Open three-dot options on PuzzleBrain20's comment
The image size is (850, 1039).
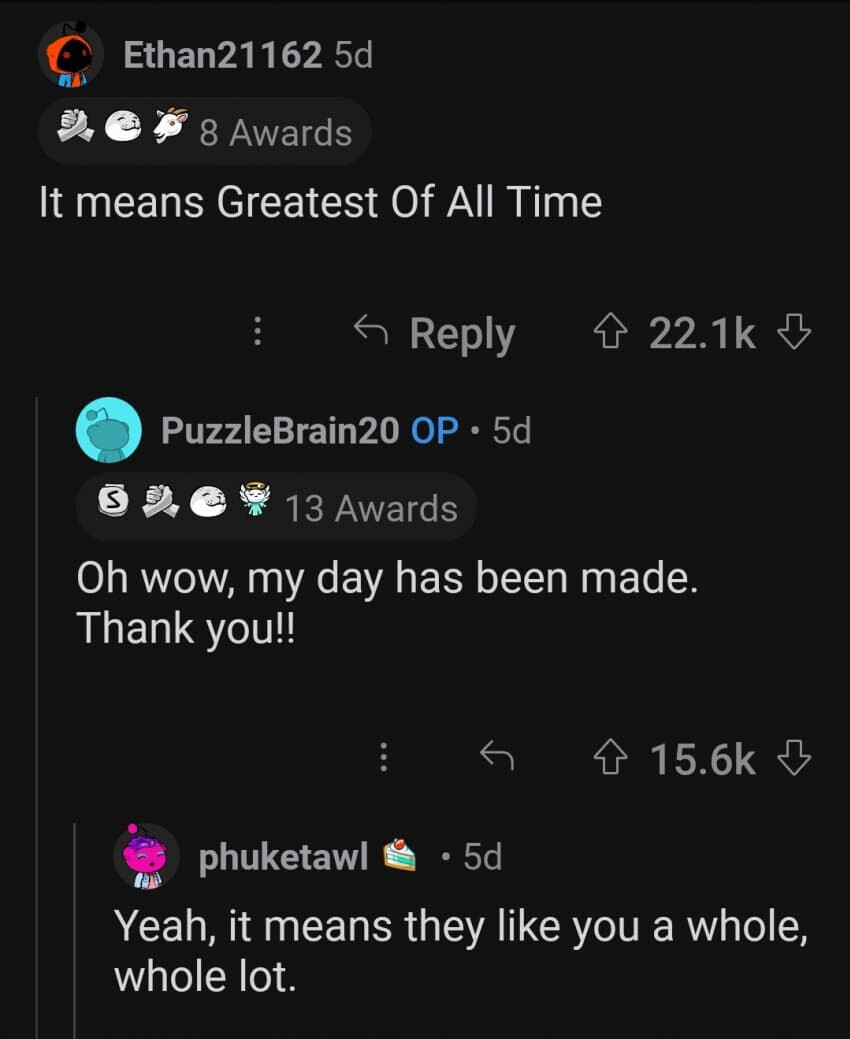[382, 759]
